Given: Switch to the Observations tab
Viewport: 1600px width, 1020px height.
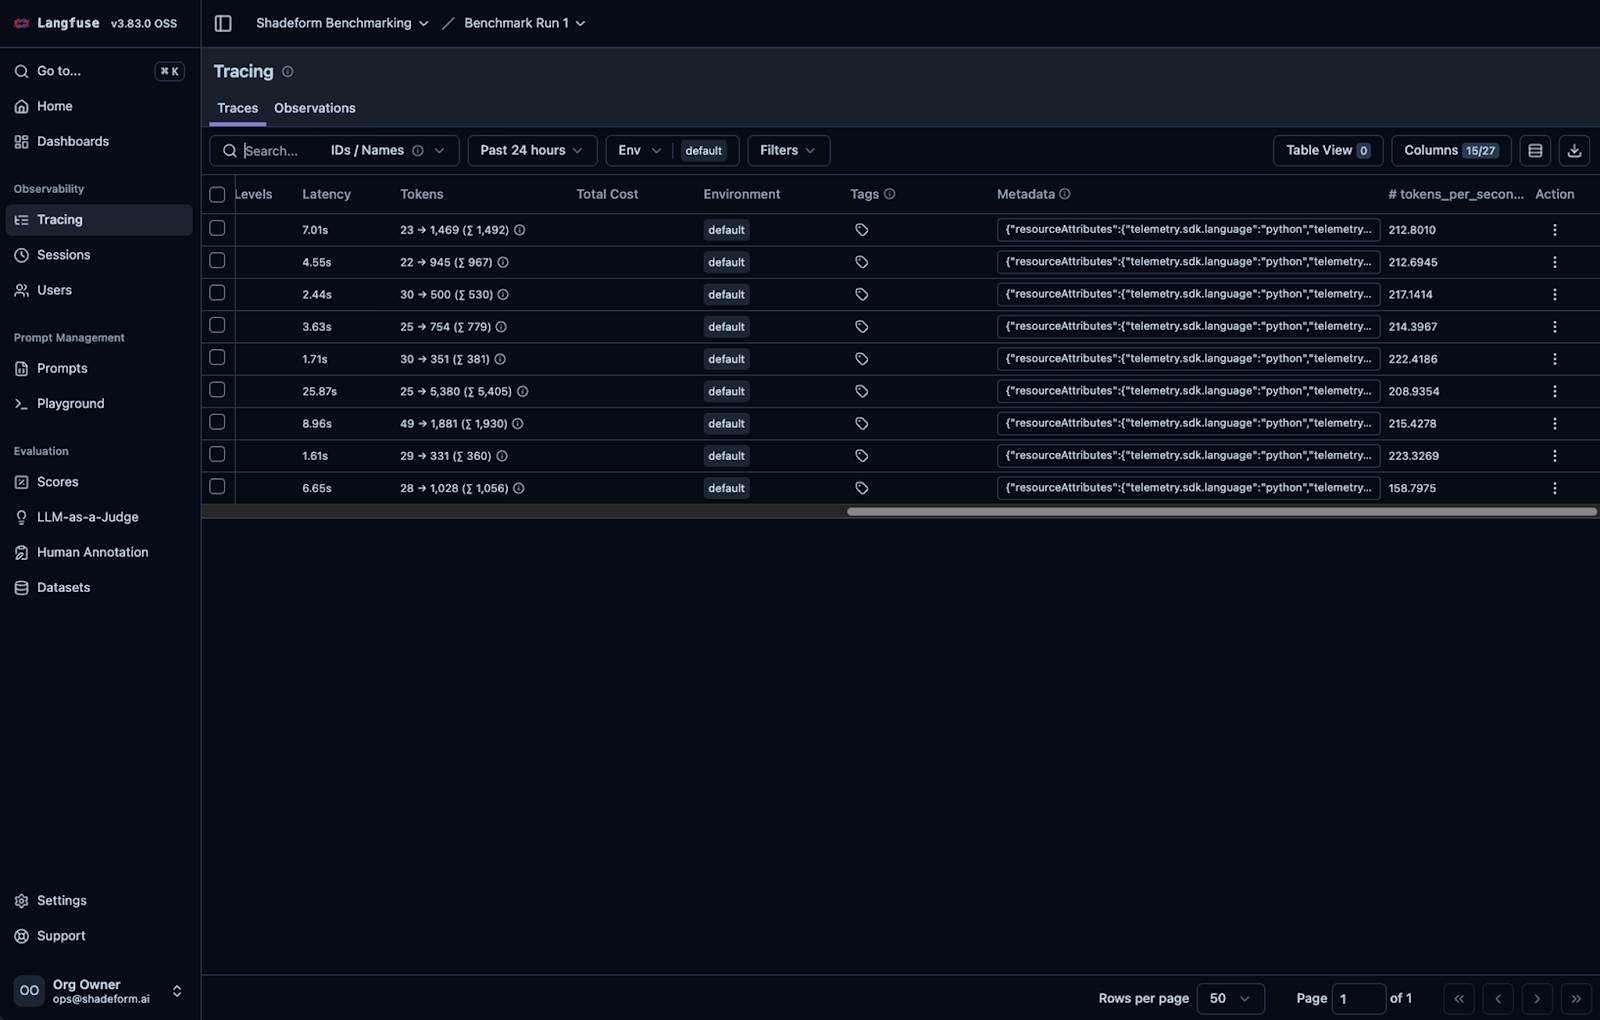Looking at the screenshot, I should pyautogui.click(x=314, y=108).
